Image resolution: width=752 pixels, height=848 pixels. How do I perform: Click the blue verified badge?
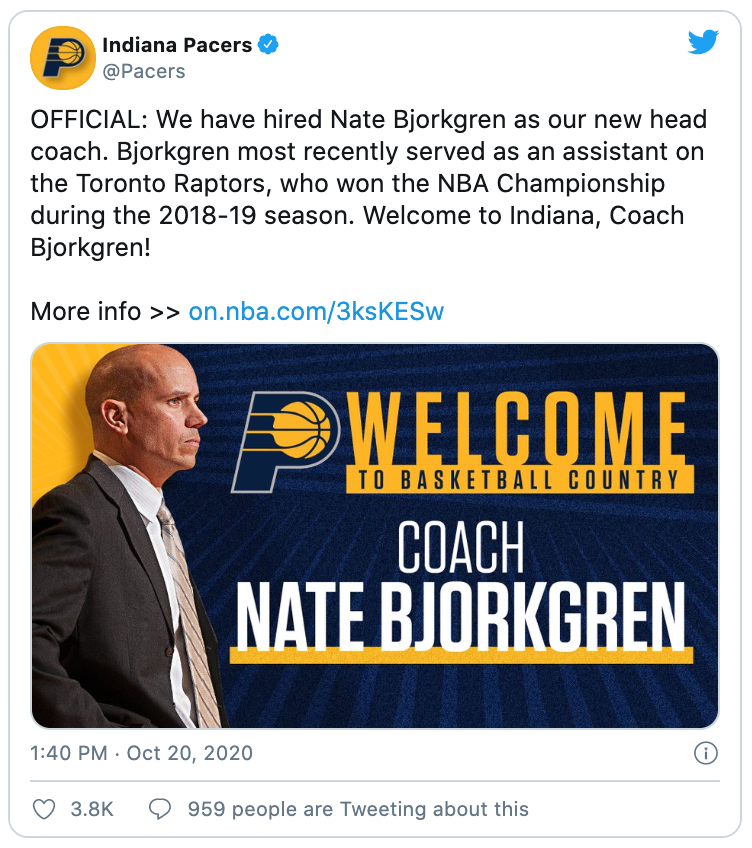tap(269, 44)
